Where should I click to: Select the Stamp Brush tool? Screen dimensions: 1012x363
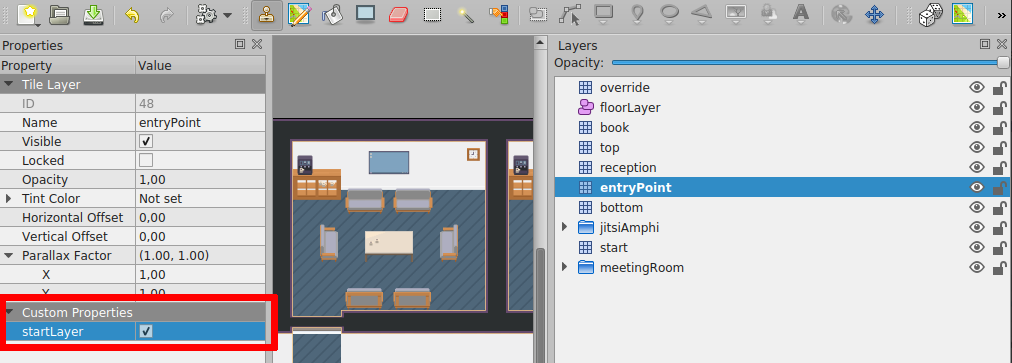click(267, 14)
